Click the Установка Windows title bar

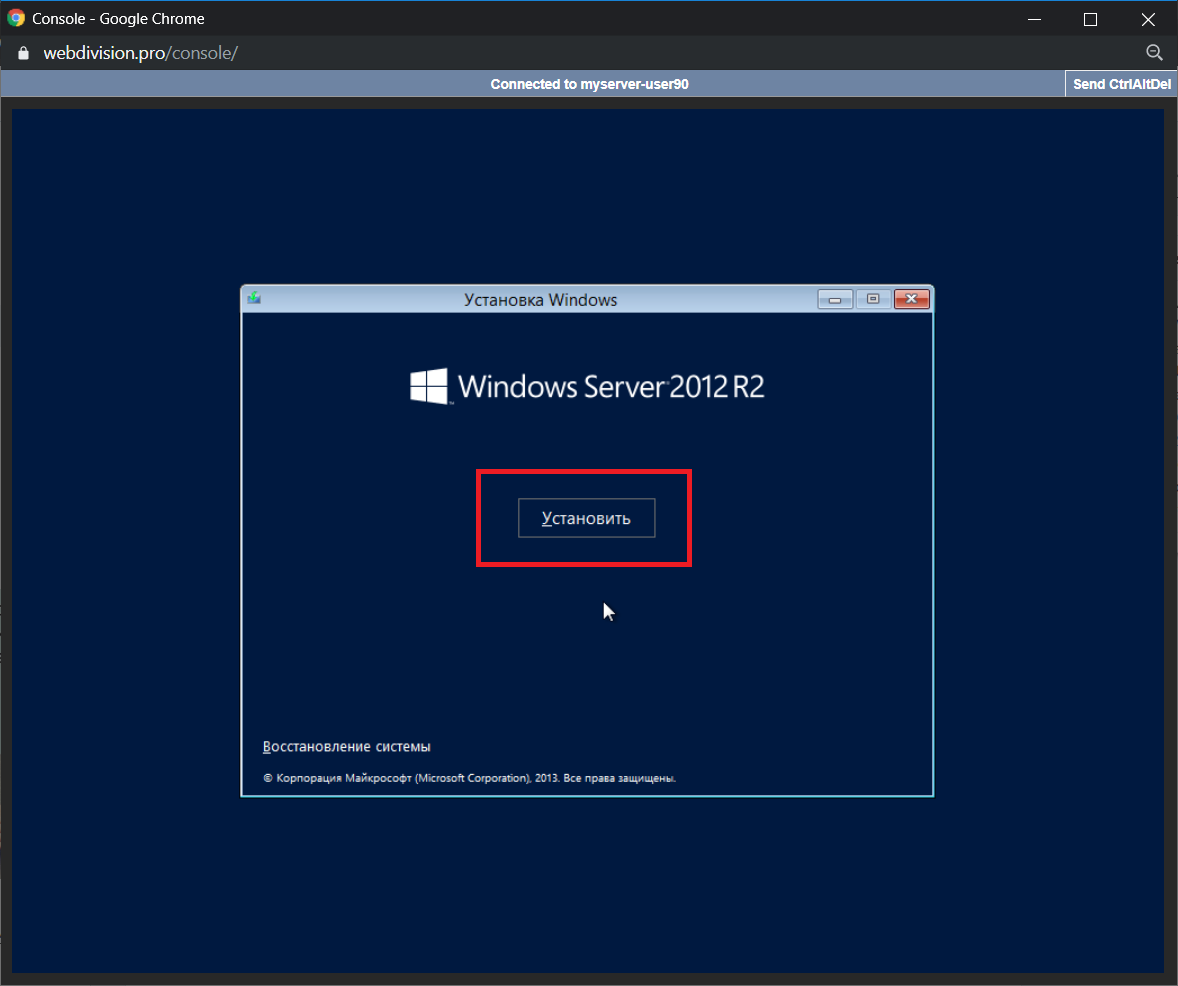pyautogui.click(x=540, y=299)
